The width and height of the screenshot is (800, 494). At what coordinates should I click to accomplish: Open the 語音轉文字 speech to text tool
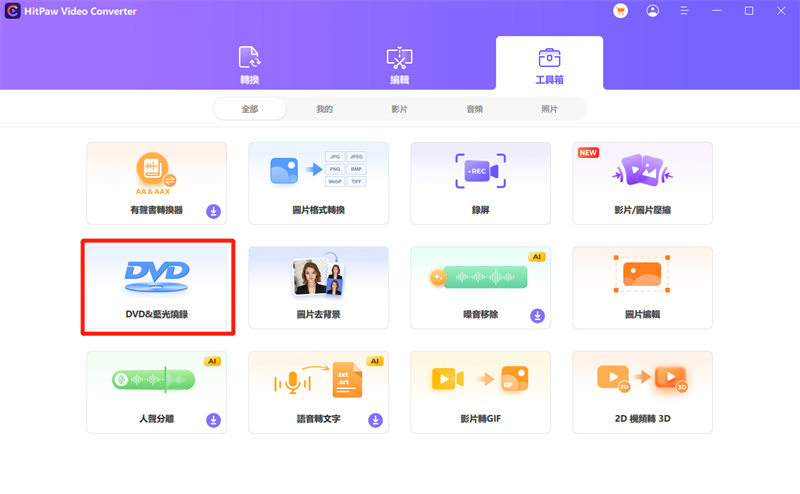pos(318,392)
